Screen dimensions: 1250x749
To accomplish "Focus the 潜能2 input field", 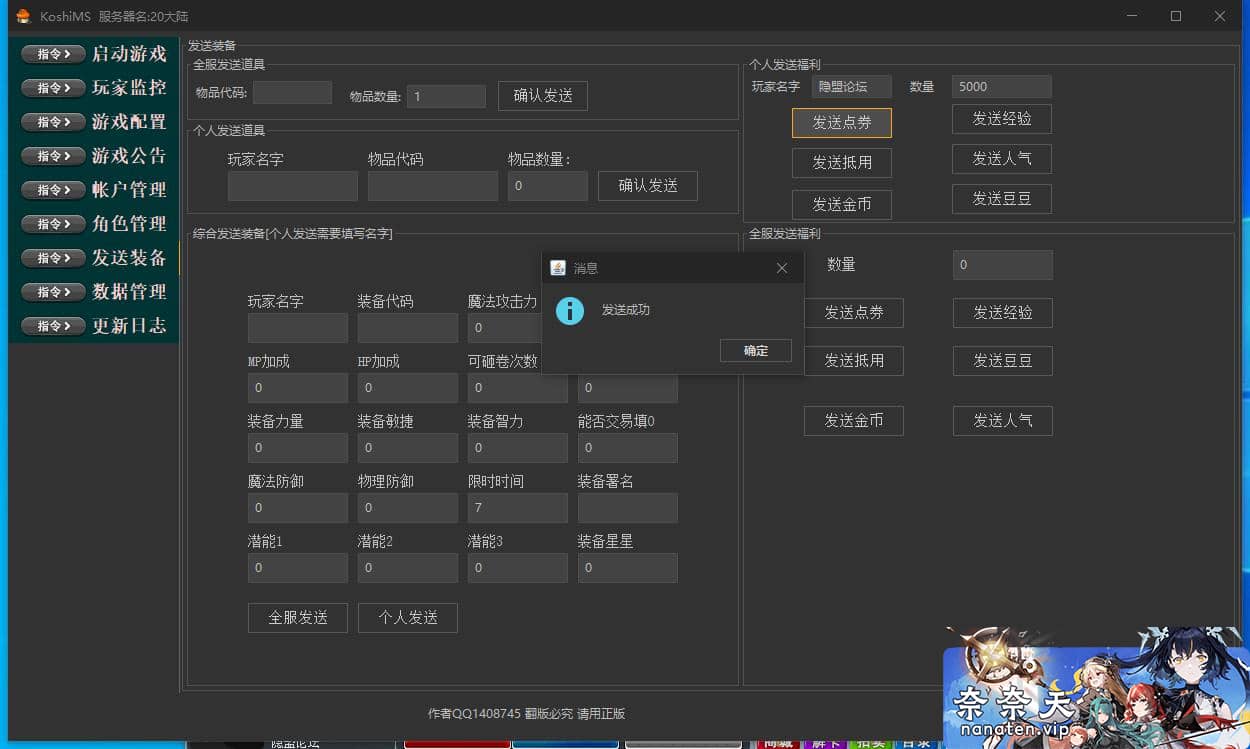I will coord(408,568).
